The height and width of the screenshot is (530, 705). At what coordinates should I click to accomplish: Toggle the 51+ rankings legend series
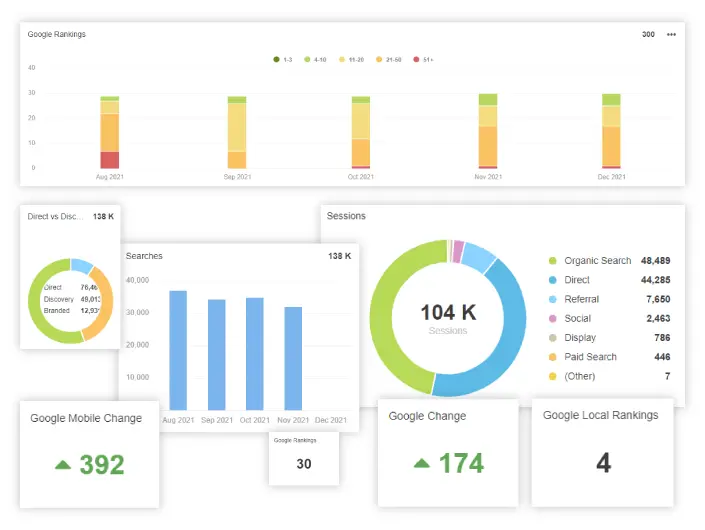422,60
